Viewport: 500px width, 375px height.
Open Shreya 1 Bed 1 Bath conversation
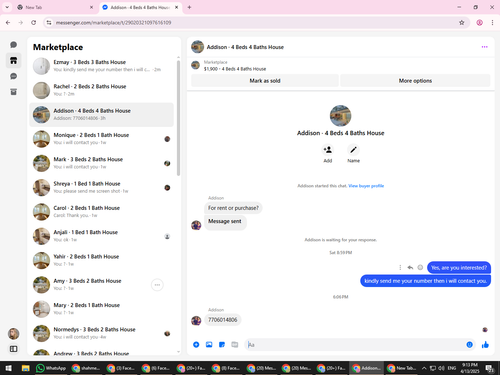point(102,187)
